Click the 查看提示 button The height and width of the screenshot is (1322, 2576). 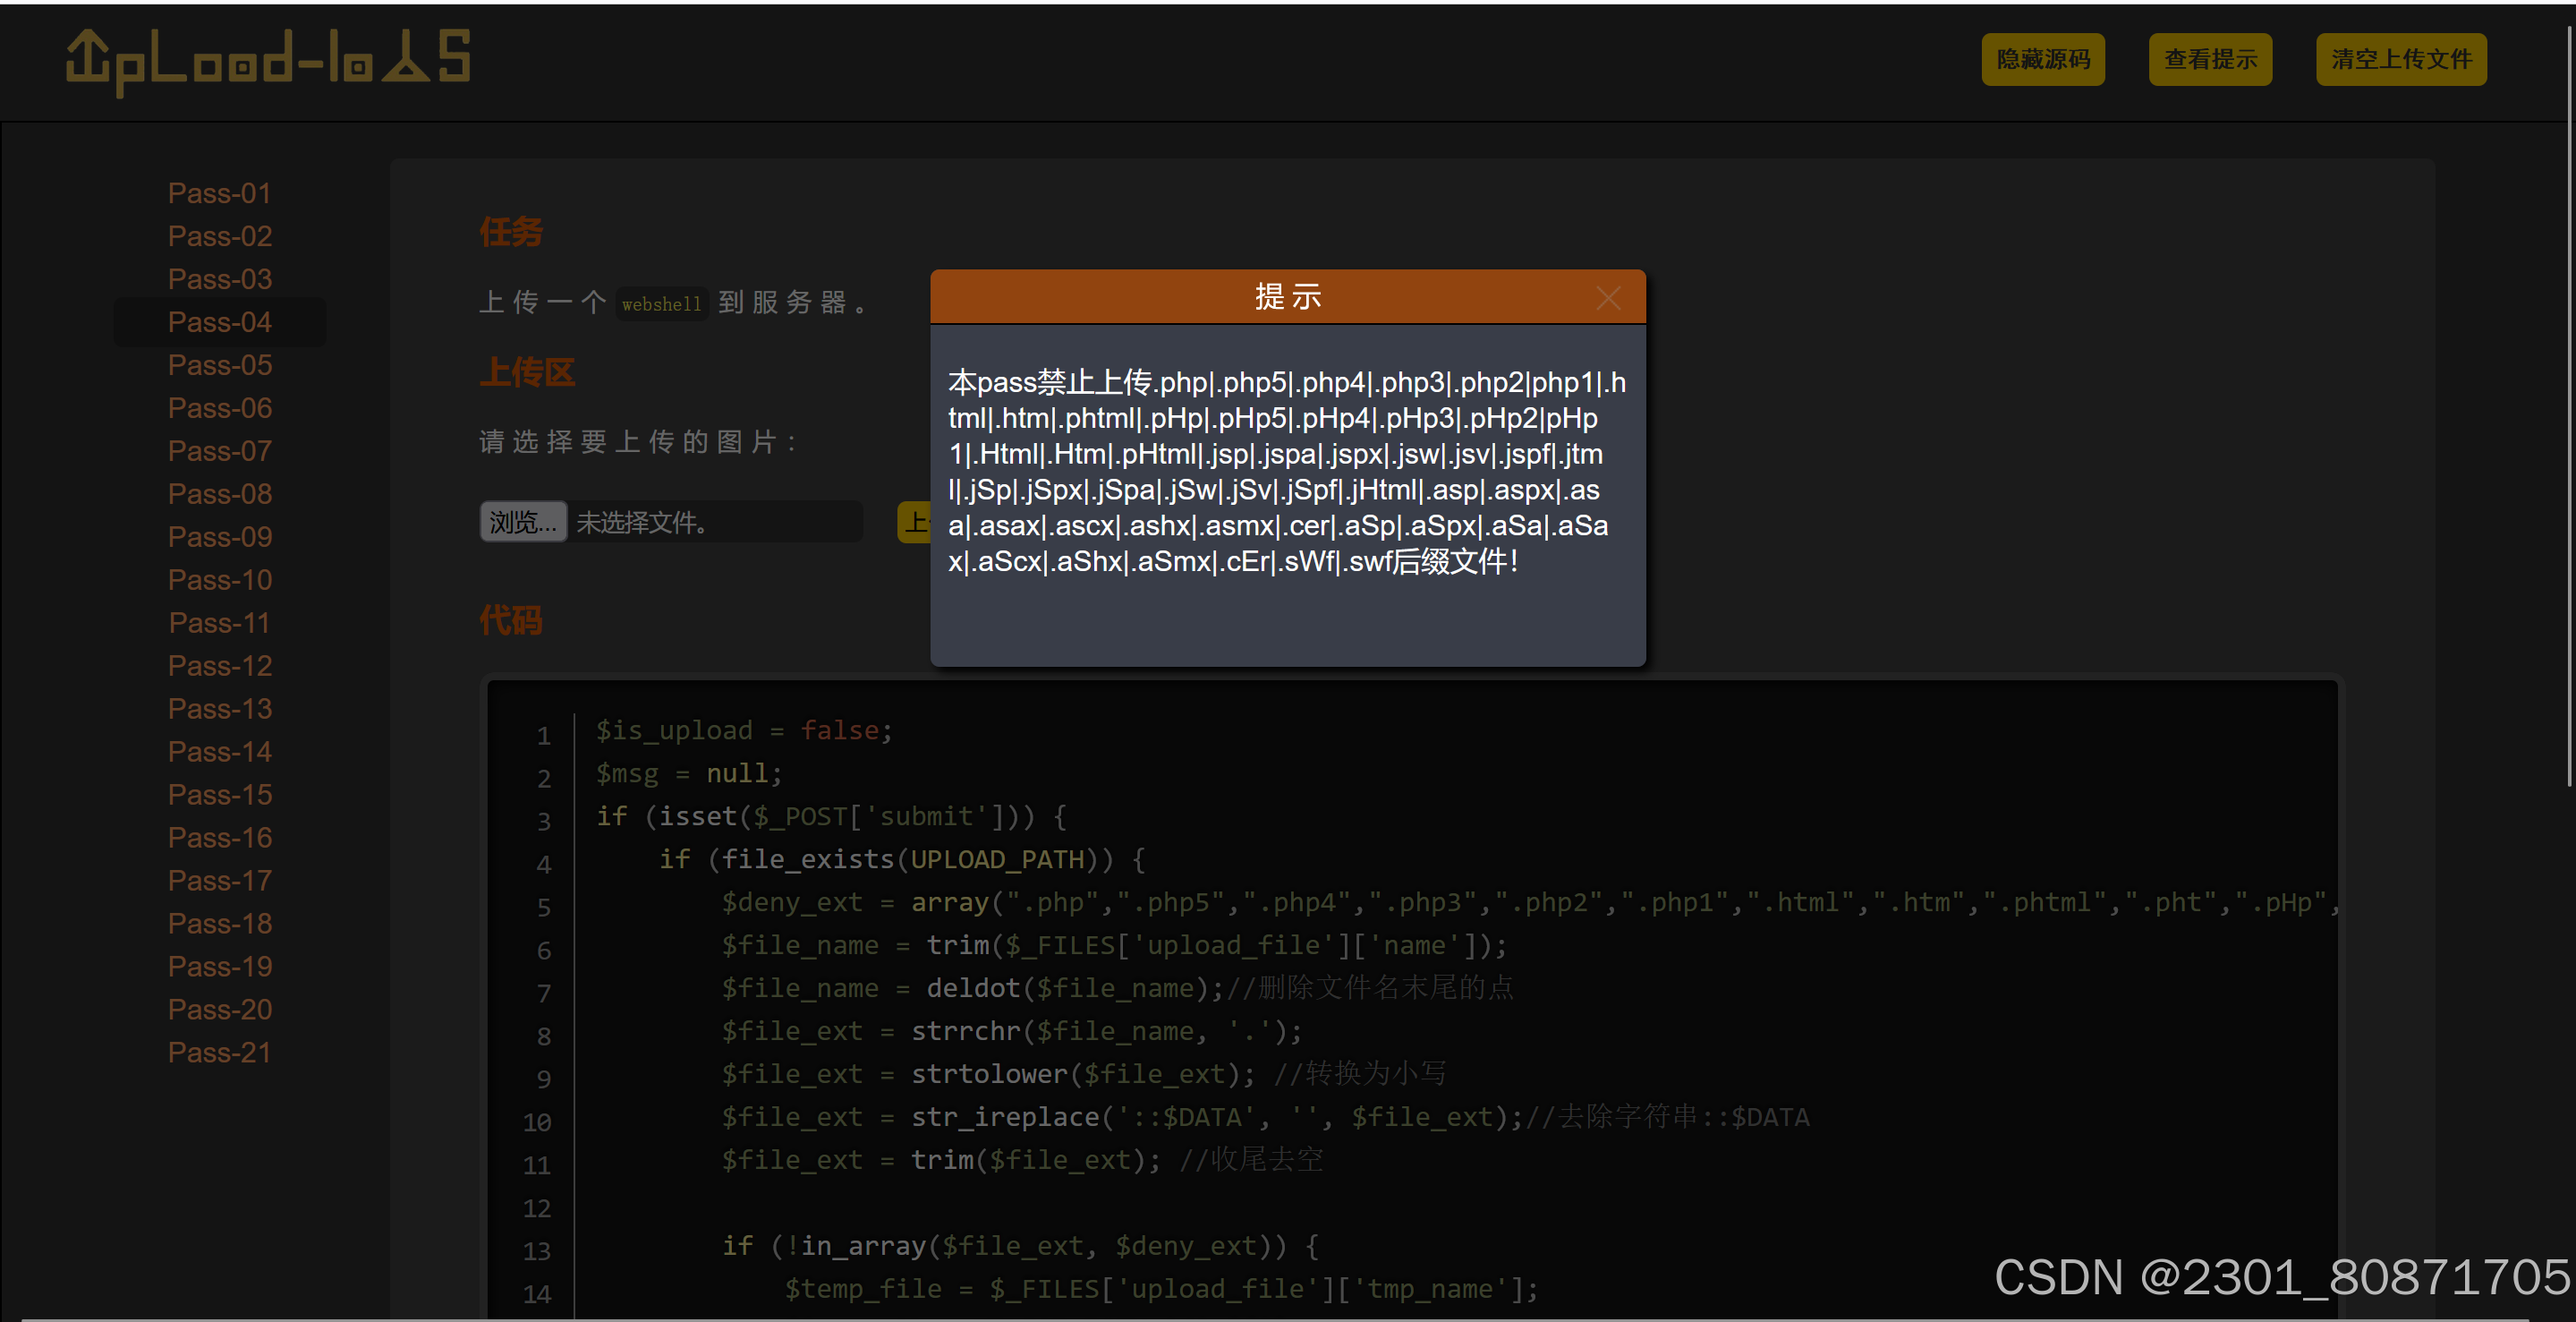pyautogui.click(x=2210, y=60)
